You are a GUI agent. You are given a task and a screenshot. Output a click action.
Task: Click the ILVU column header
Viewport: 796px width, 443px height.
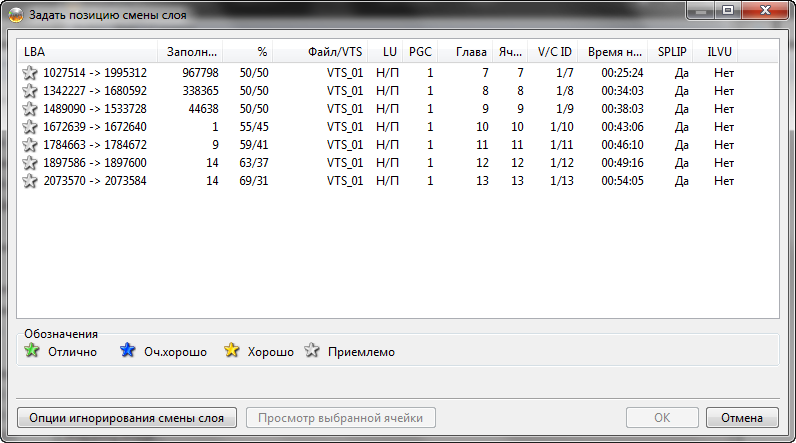click(718, 51)
